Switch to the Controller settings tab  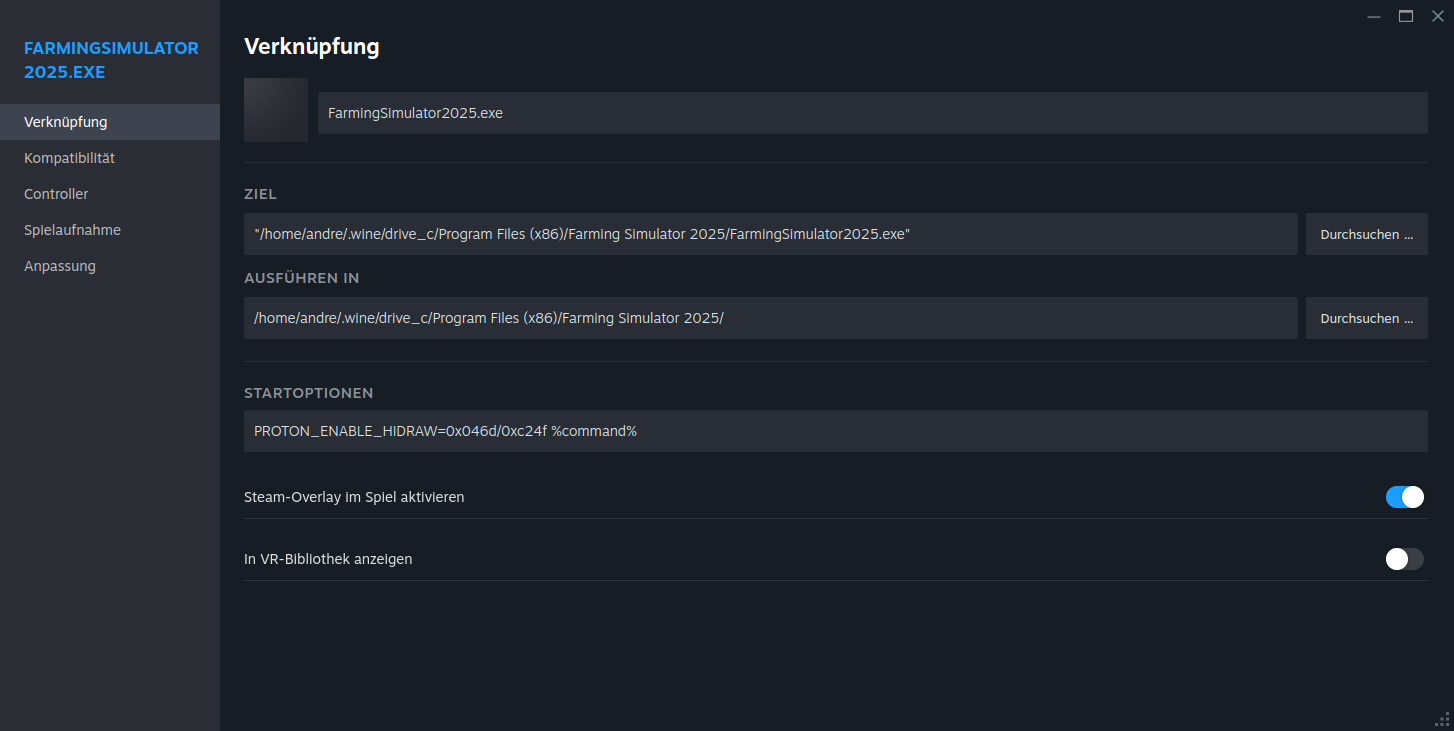click(56, 194)
